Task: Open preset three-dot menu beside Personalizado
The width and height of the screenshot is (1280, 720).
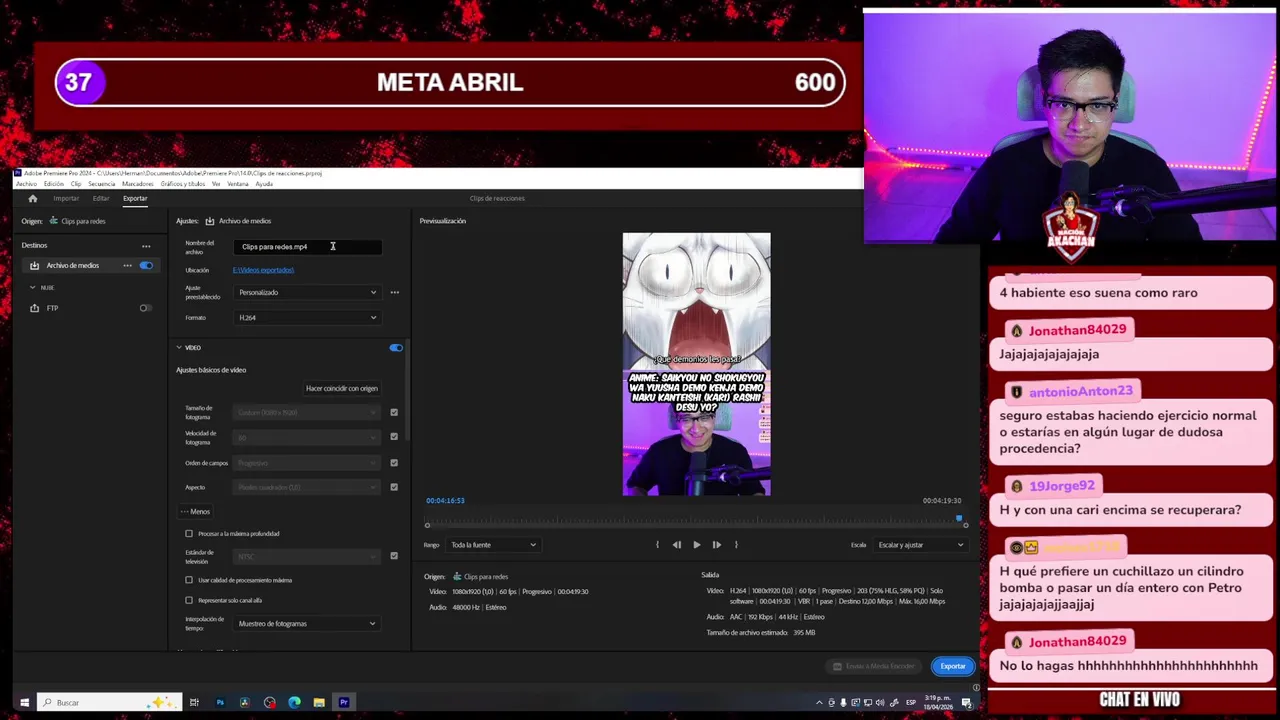Action: (394, 292)
